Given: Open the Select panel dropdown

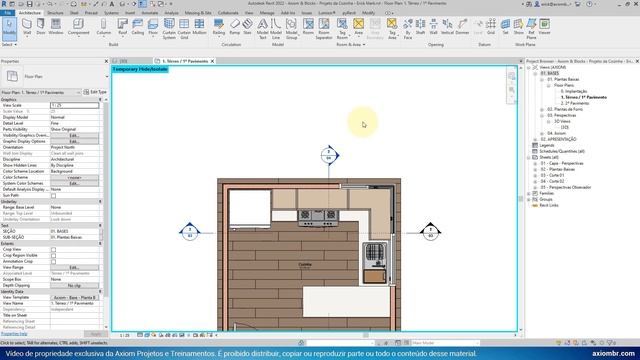Looking at the screenshot, I should 9,44.
